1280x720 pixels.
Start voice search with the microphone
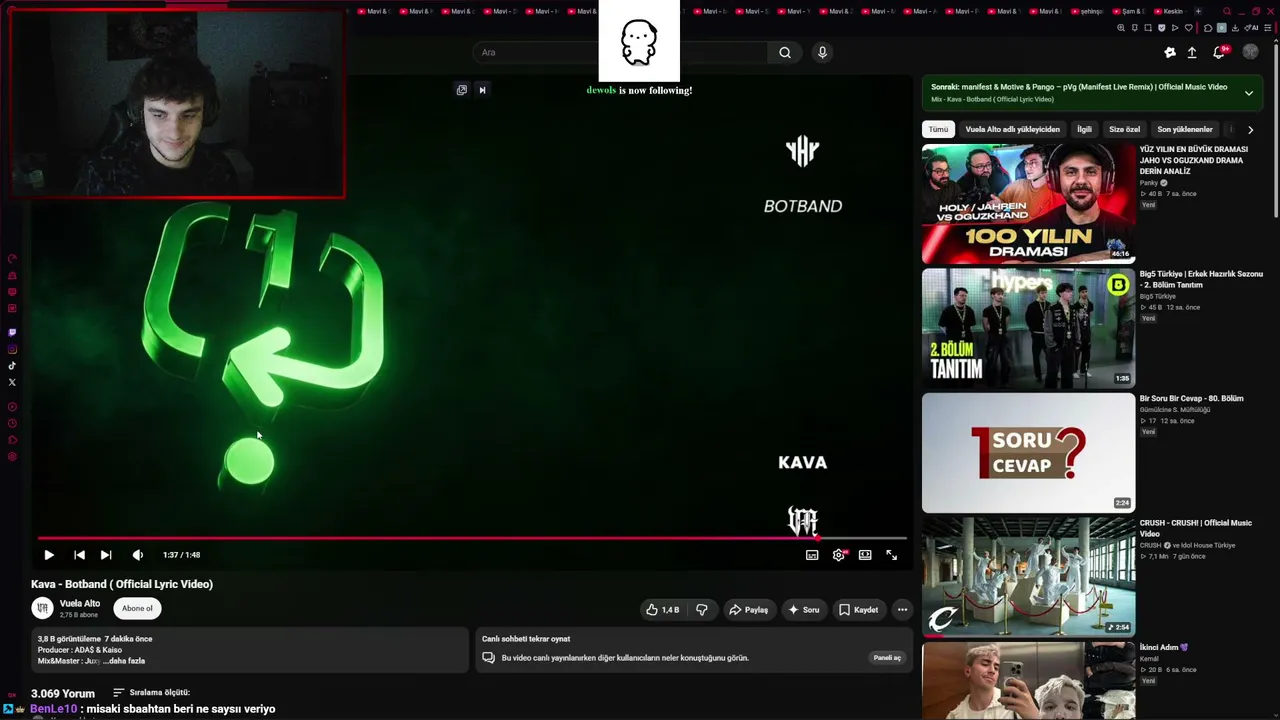(x=822, y=52)
